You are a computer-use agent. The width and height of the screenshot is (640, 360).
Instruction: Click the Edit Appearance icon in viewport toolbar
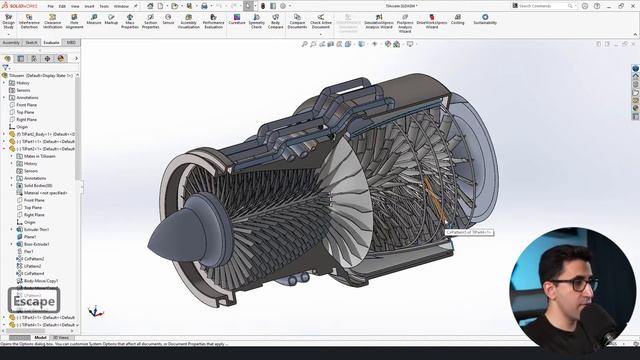pyautogui.click(x=388, y=44)
